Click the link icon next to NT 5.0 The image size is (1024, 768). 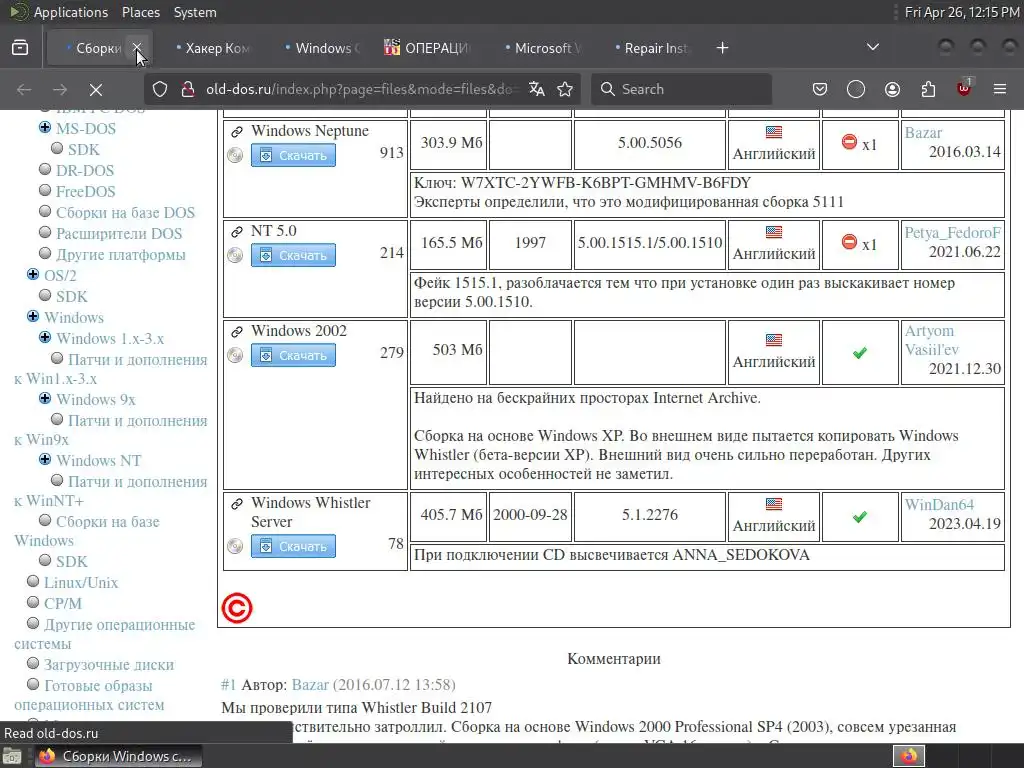[x=237, y=232]
